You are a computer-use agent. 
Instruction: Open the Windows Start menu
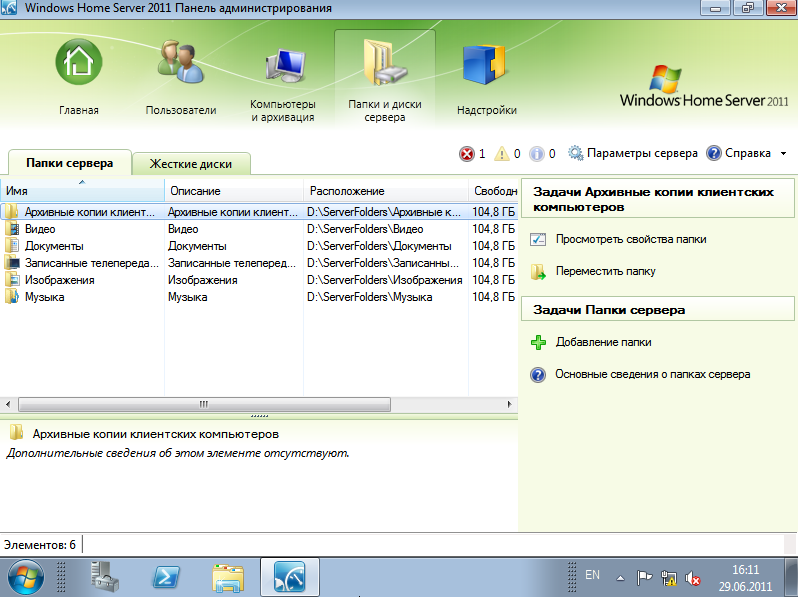click(25, 578)
